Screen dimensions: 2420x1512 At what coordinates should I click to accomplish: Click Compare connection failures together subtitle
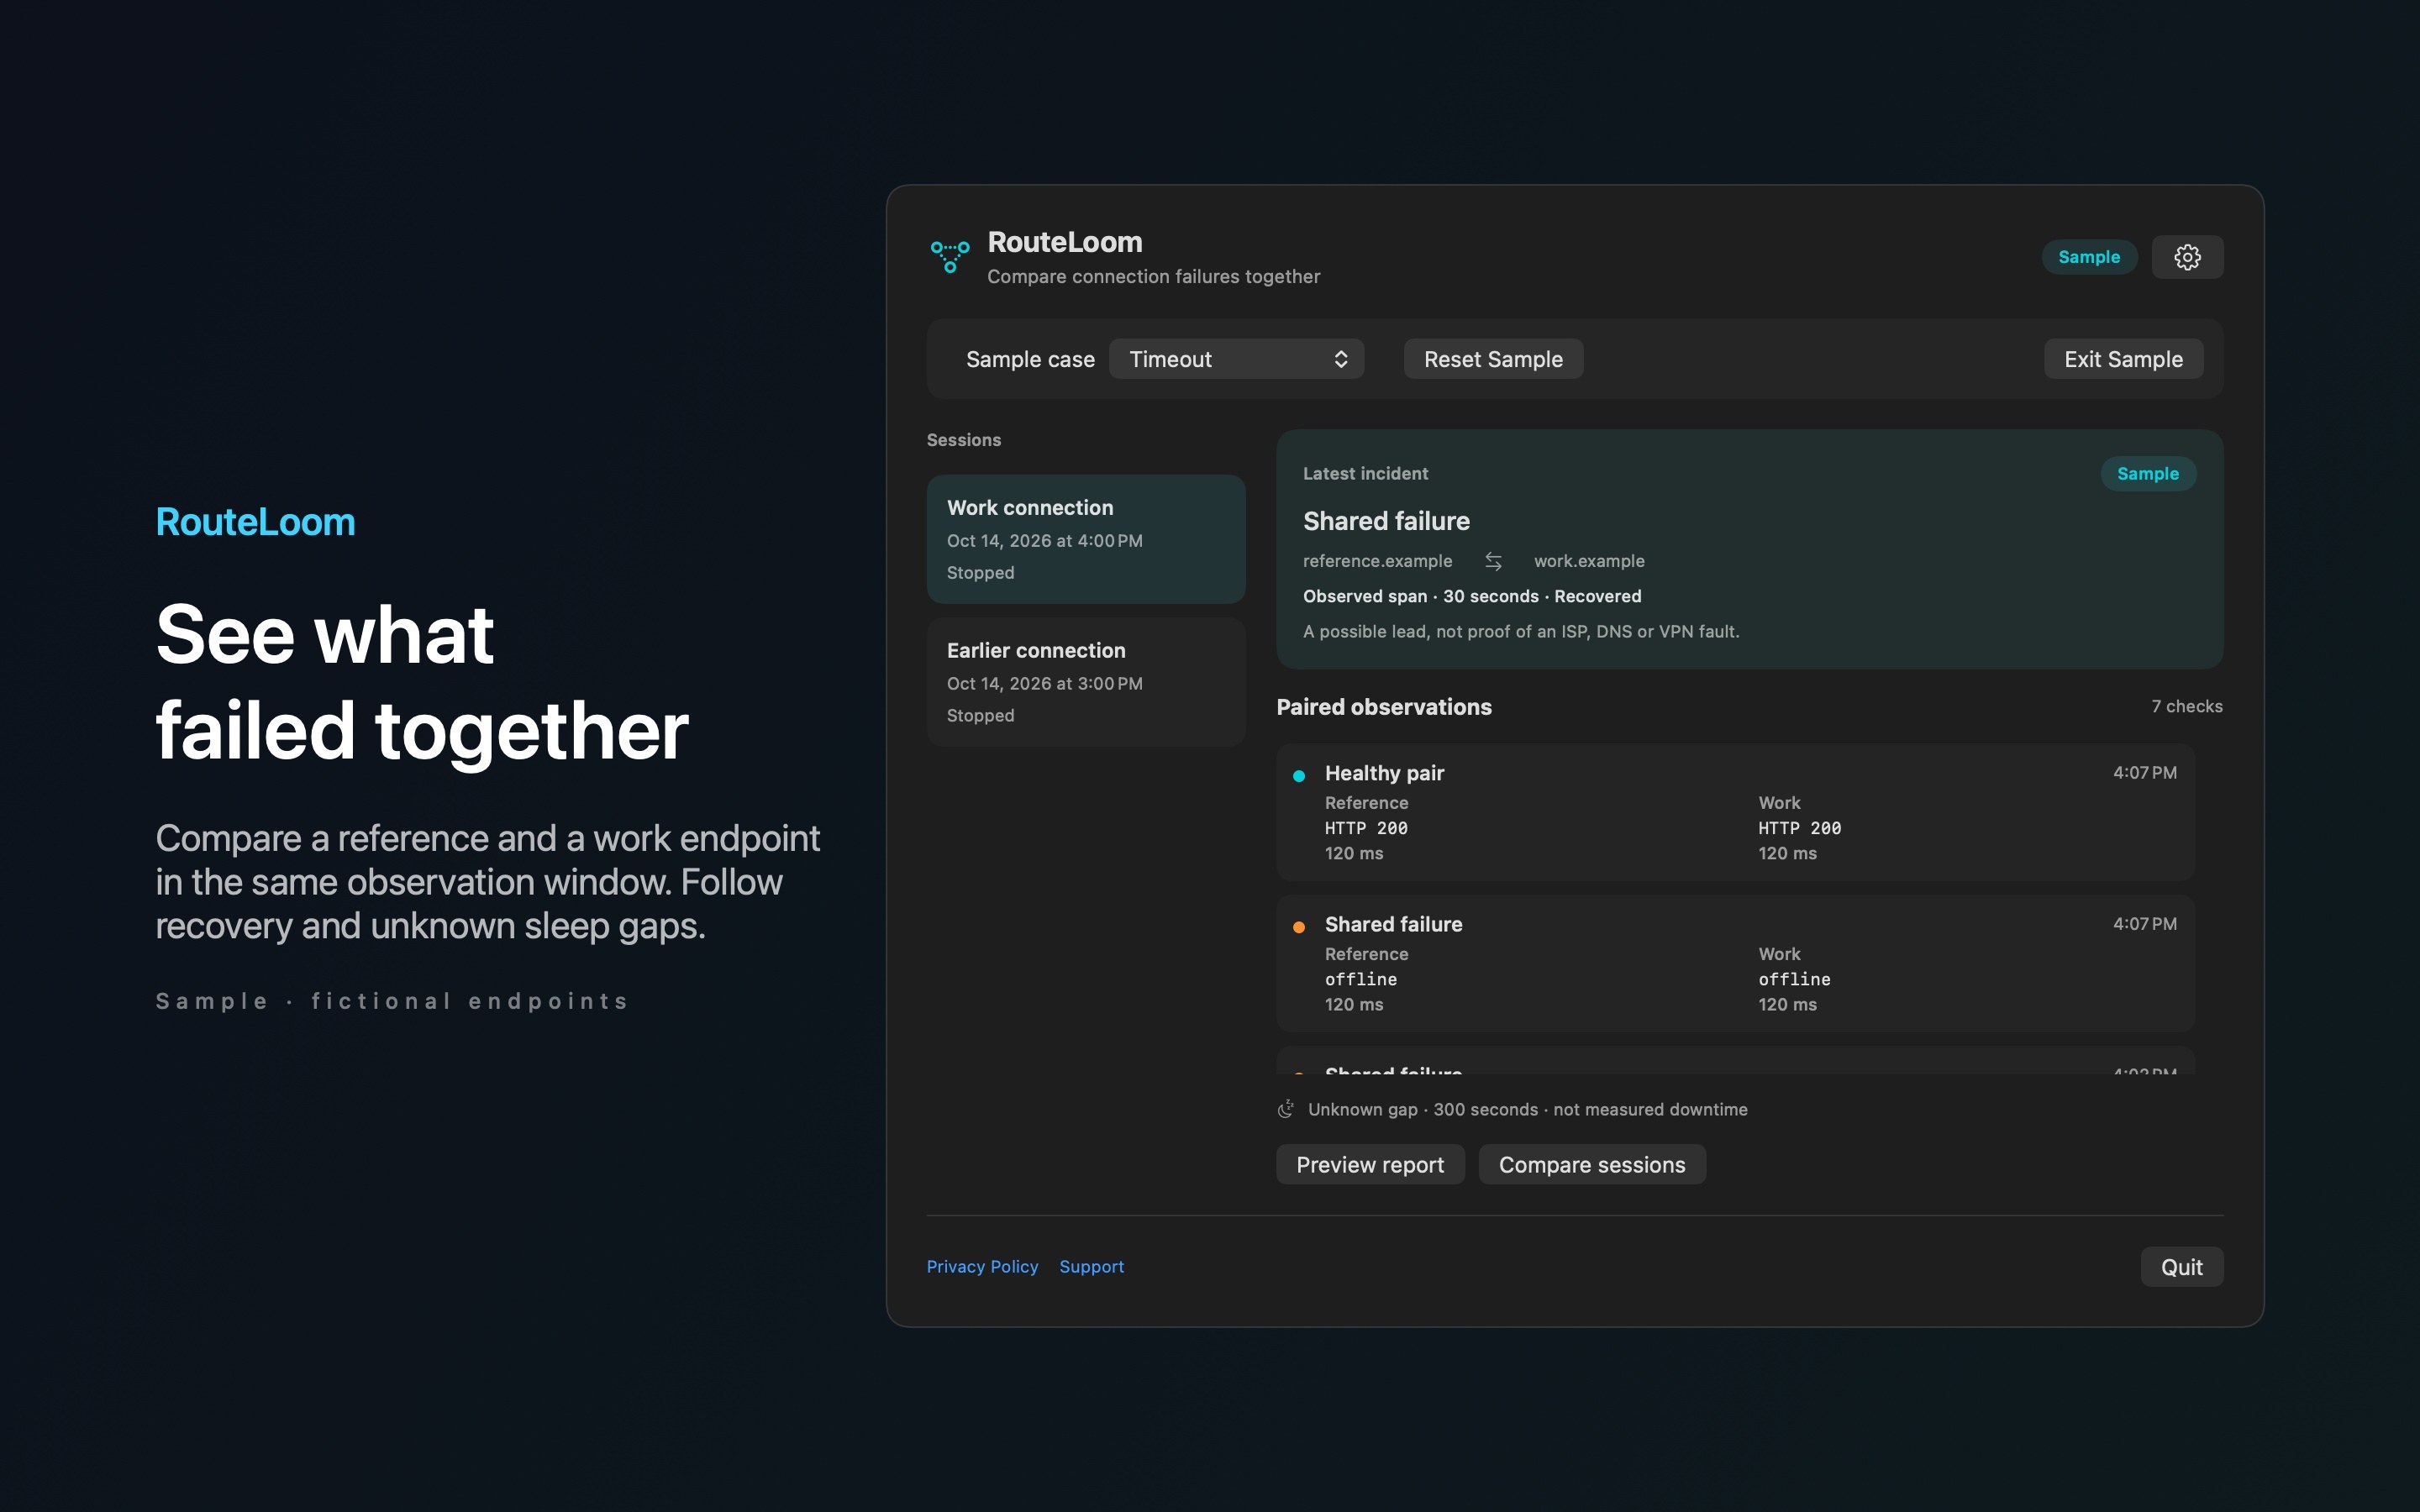pyautogui.click(x=1153, y=276)
